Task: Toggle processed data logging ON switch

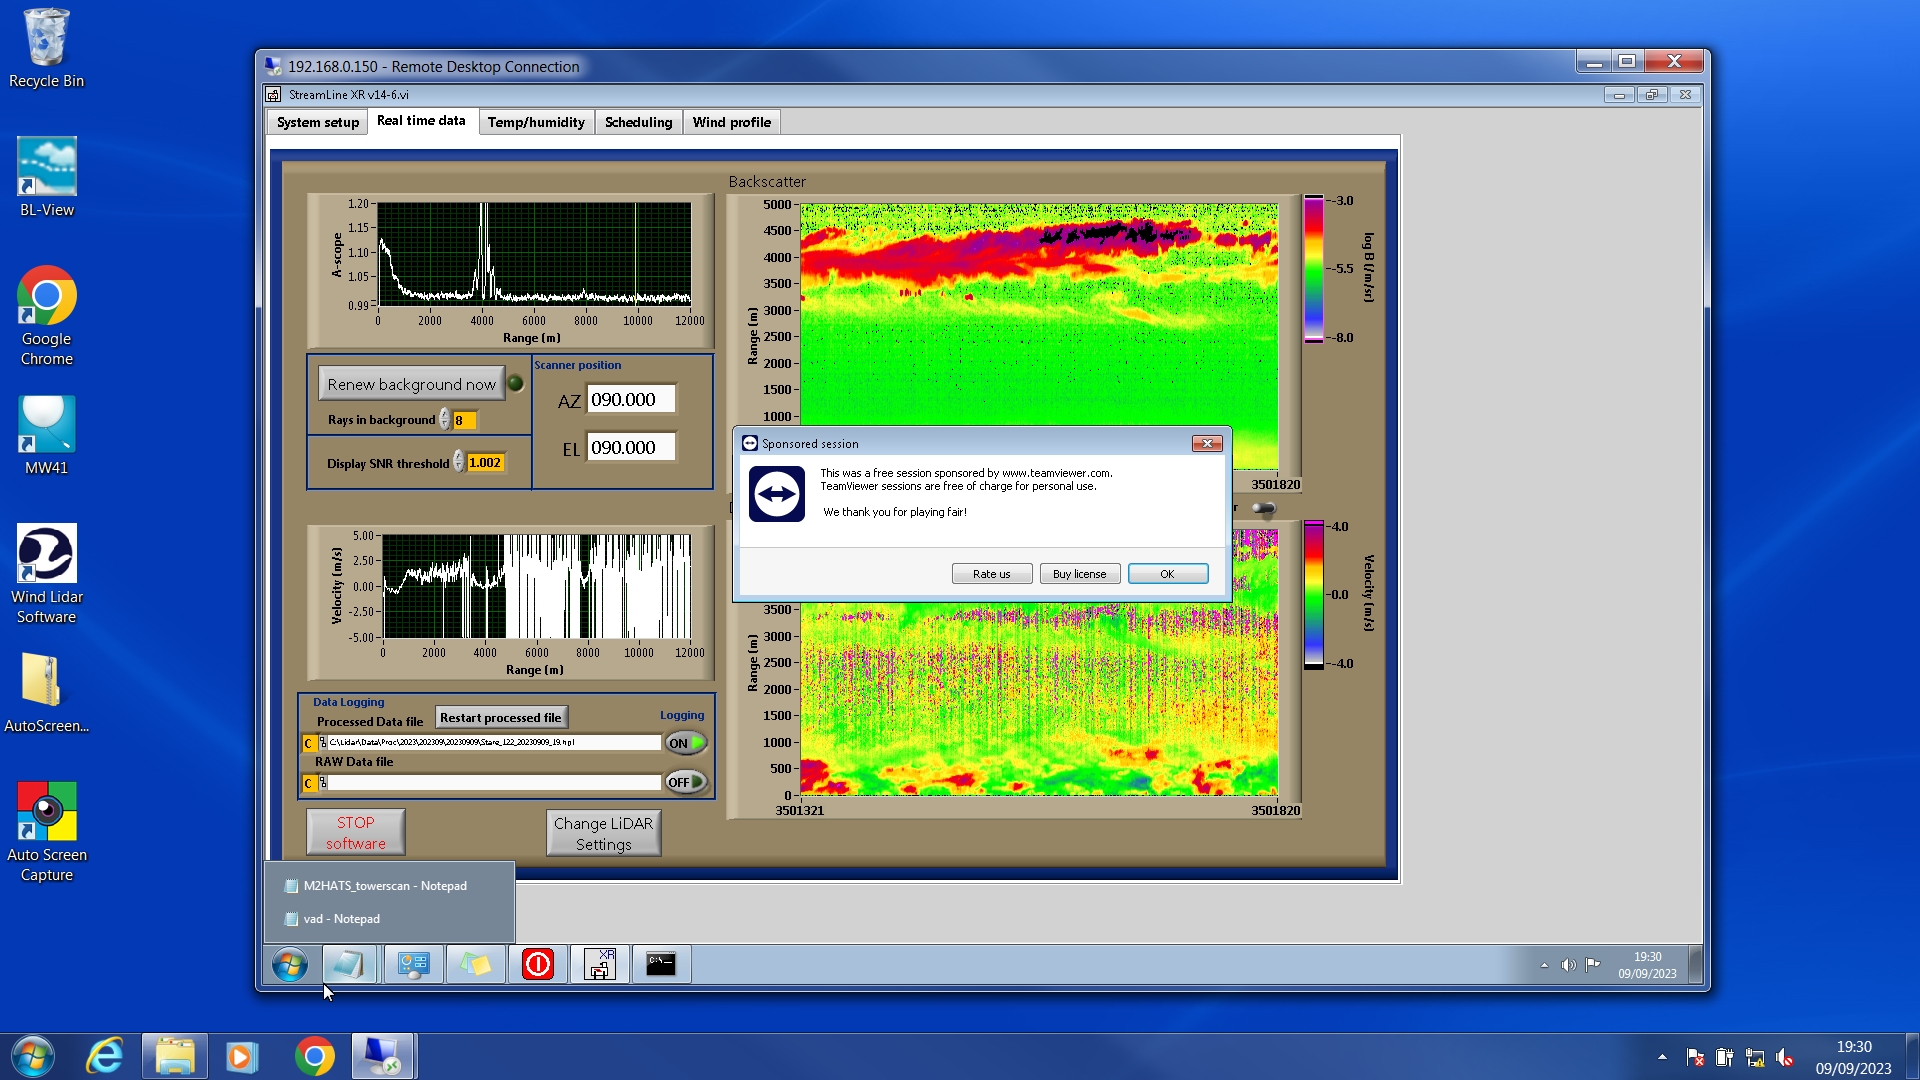Action: click(686, 743)
